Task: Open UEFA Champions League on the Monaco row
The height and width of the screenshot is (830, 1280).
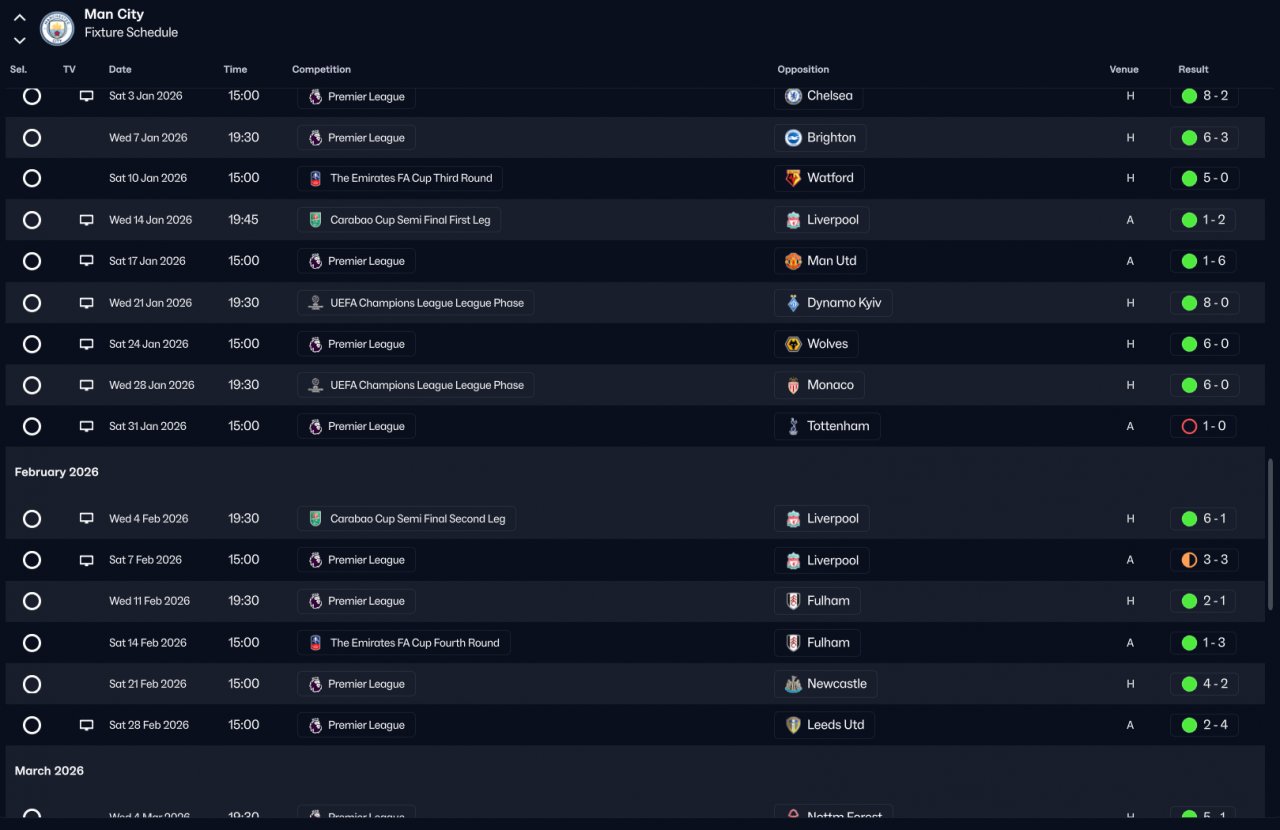Action: click(415, 385)
